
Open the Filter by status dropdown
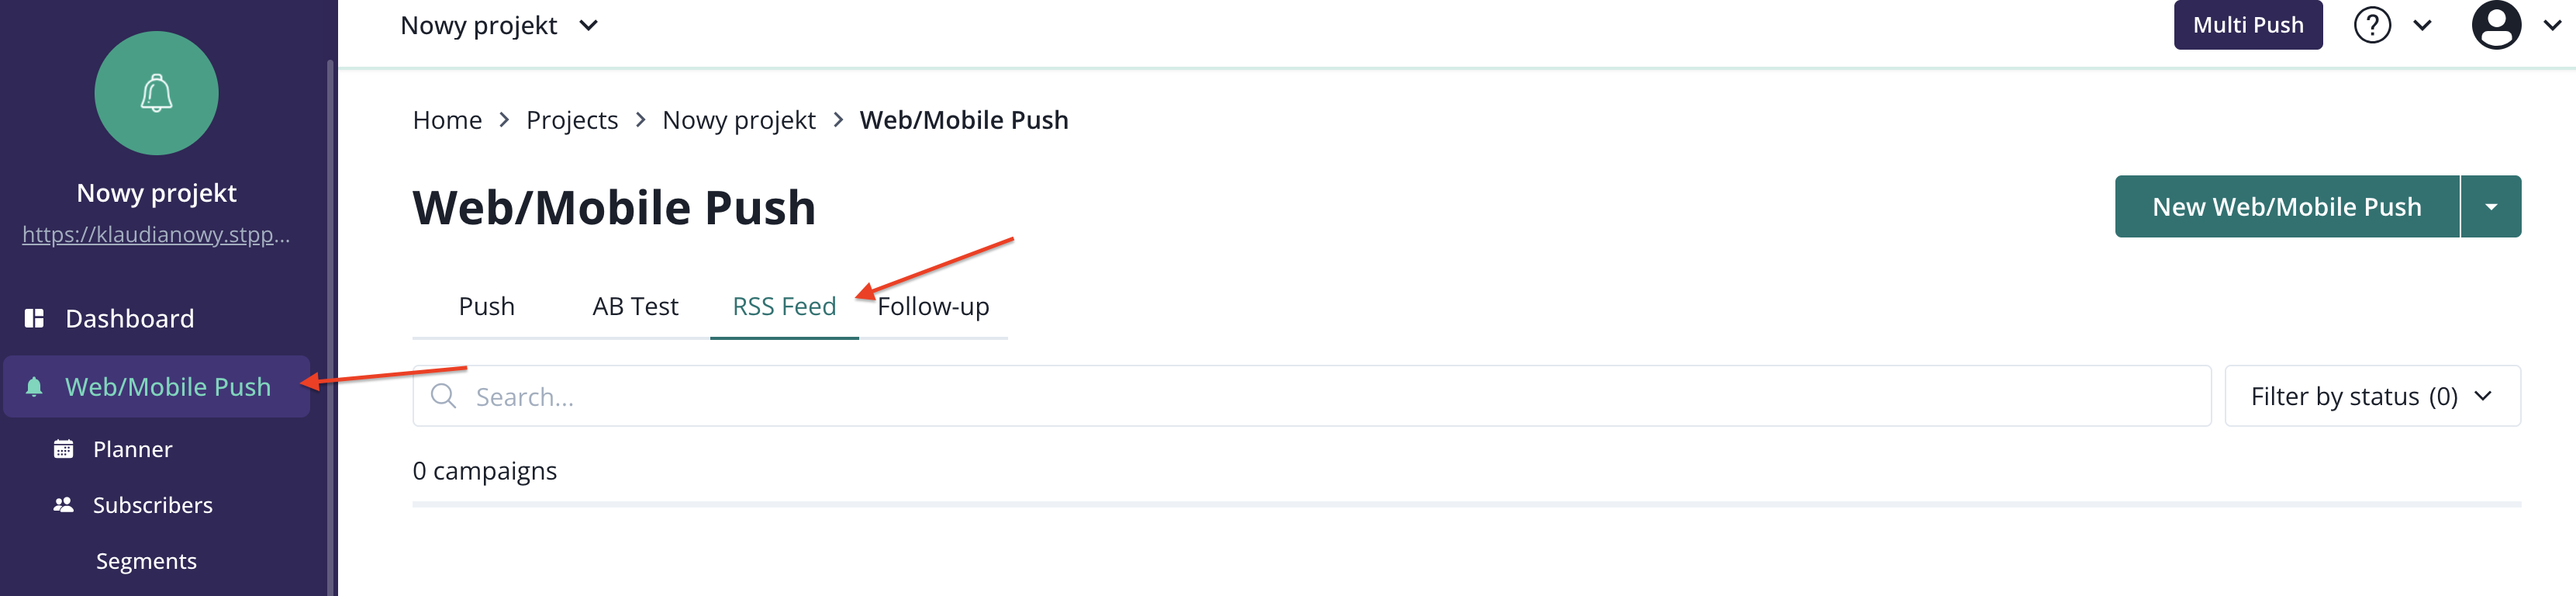tap(2371, 396)
